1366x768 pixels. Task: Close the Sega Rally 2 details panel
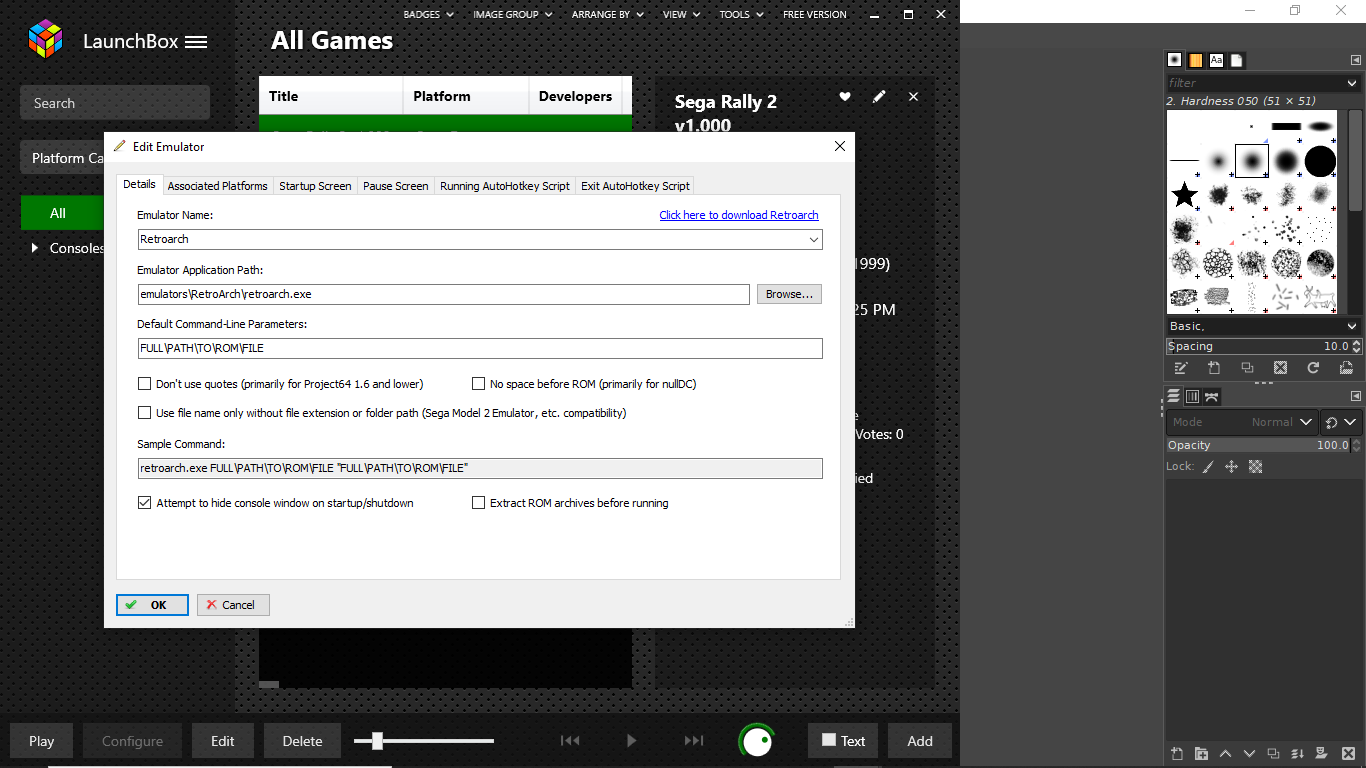point(913,97)
